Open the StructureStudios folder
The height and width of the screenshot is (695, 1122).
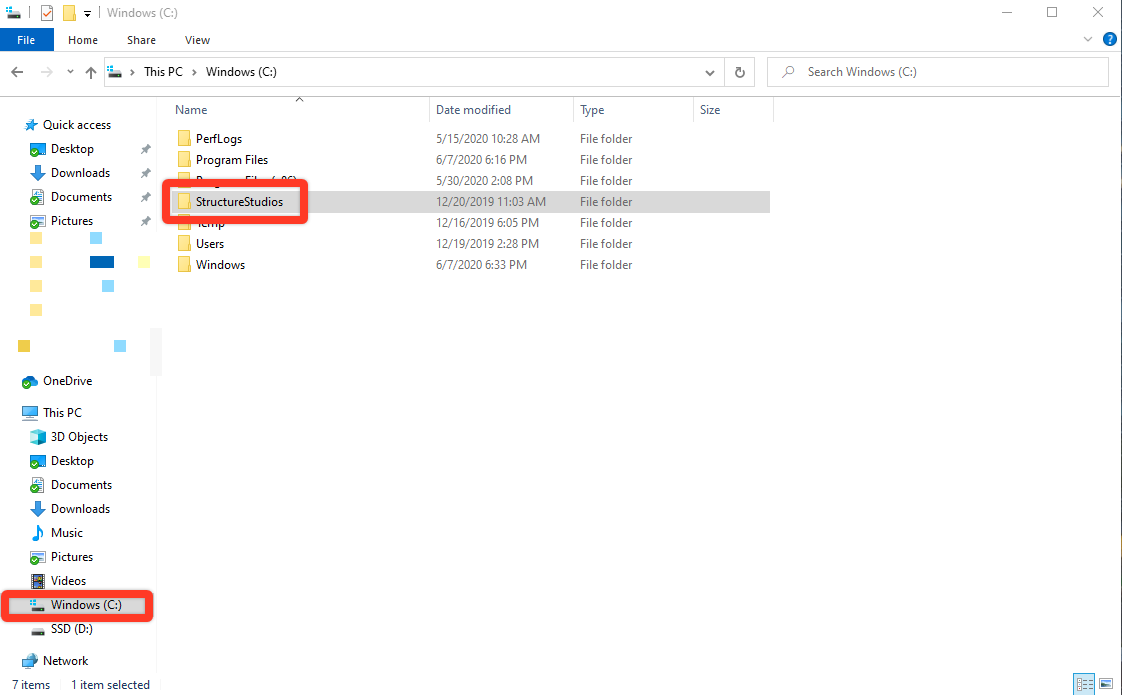pyautogui.click(x=238, y=201)
